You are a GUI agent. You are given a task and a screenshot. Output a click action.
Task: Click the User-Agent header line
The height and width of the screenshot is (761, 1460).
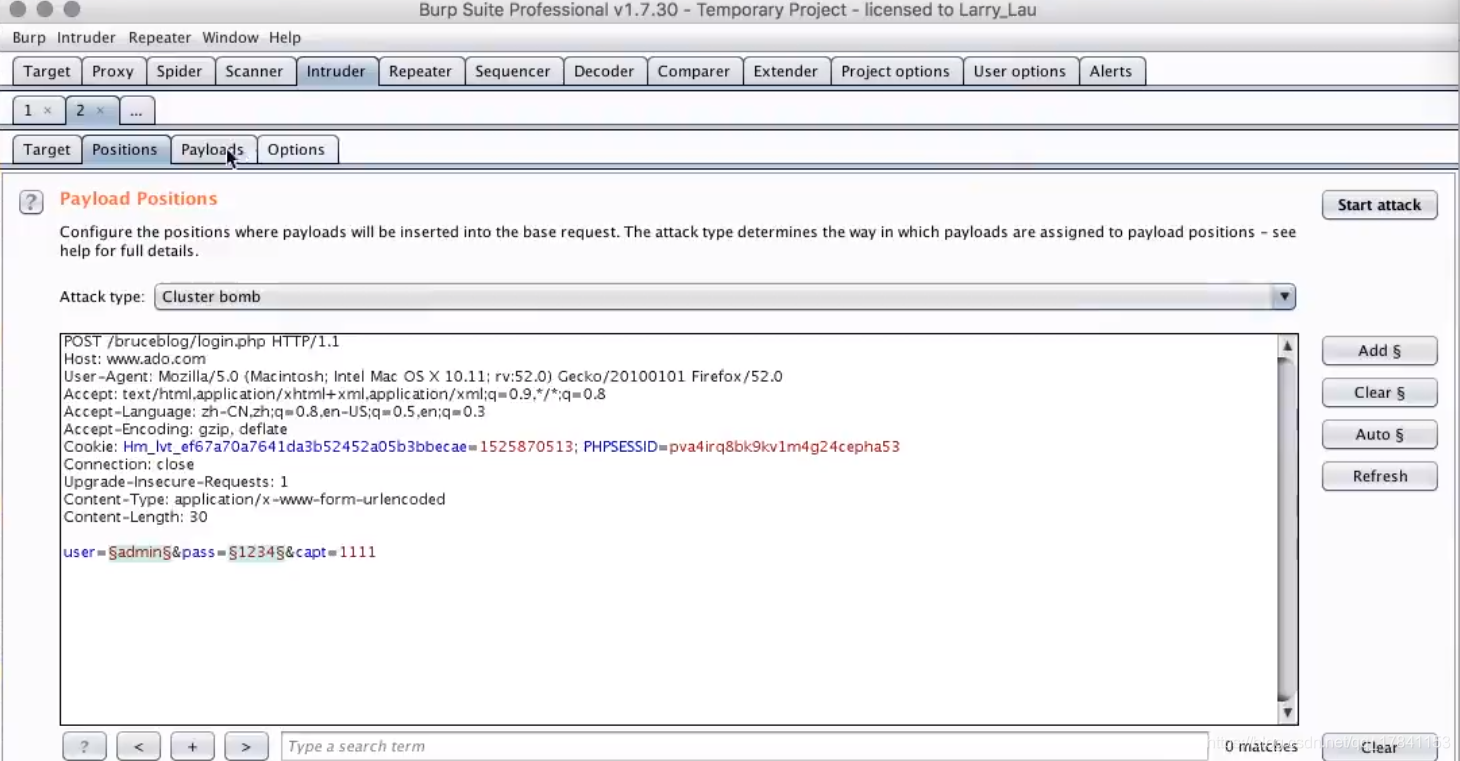point(423,377)
